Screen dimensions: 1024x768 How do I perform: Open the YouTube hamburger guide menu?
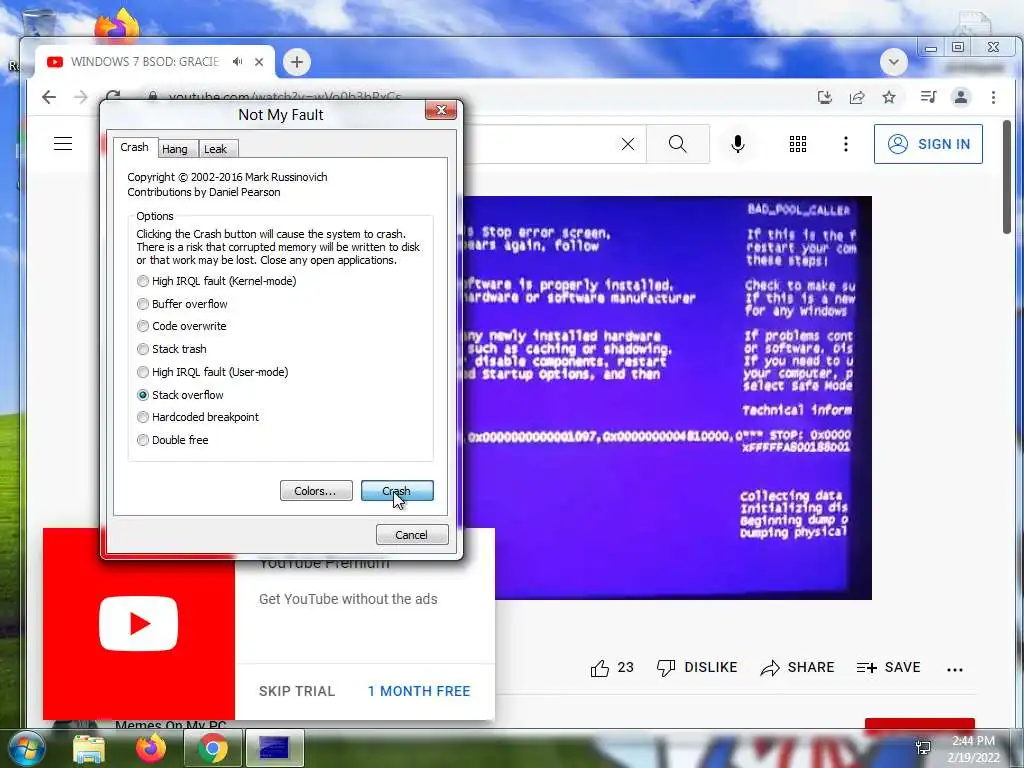tap(63, 144)
